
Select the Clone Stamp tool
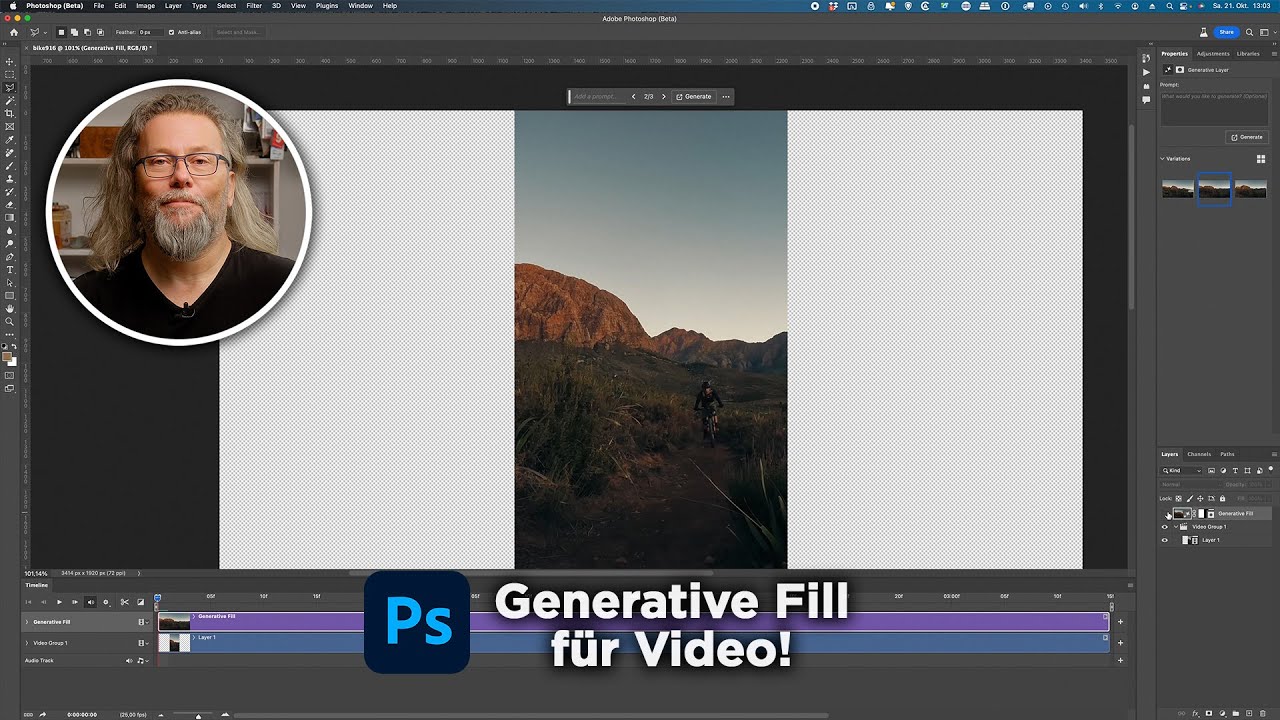[x=10, y=179]
